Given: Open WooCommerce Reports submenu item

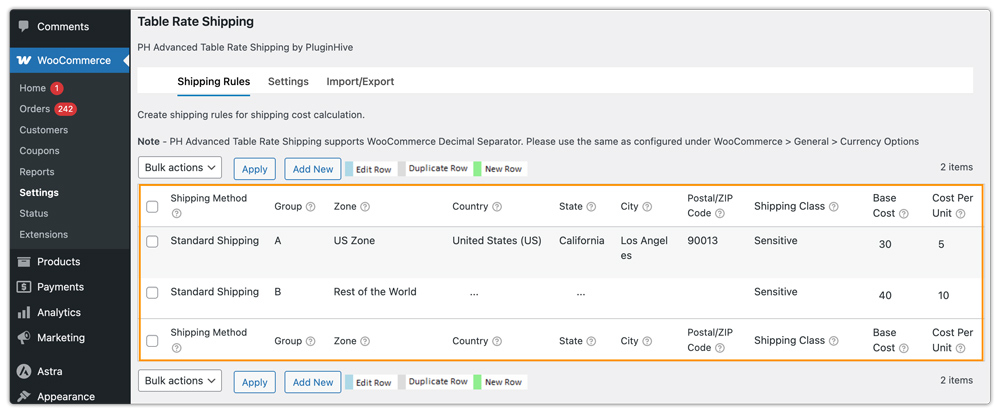Looking at the screenshot, I should coord(37,172).
